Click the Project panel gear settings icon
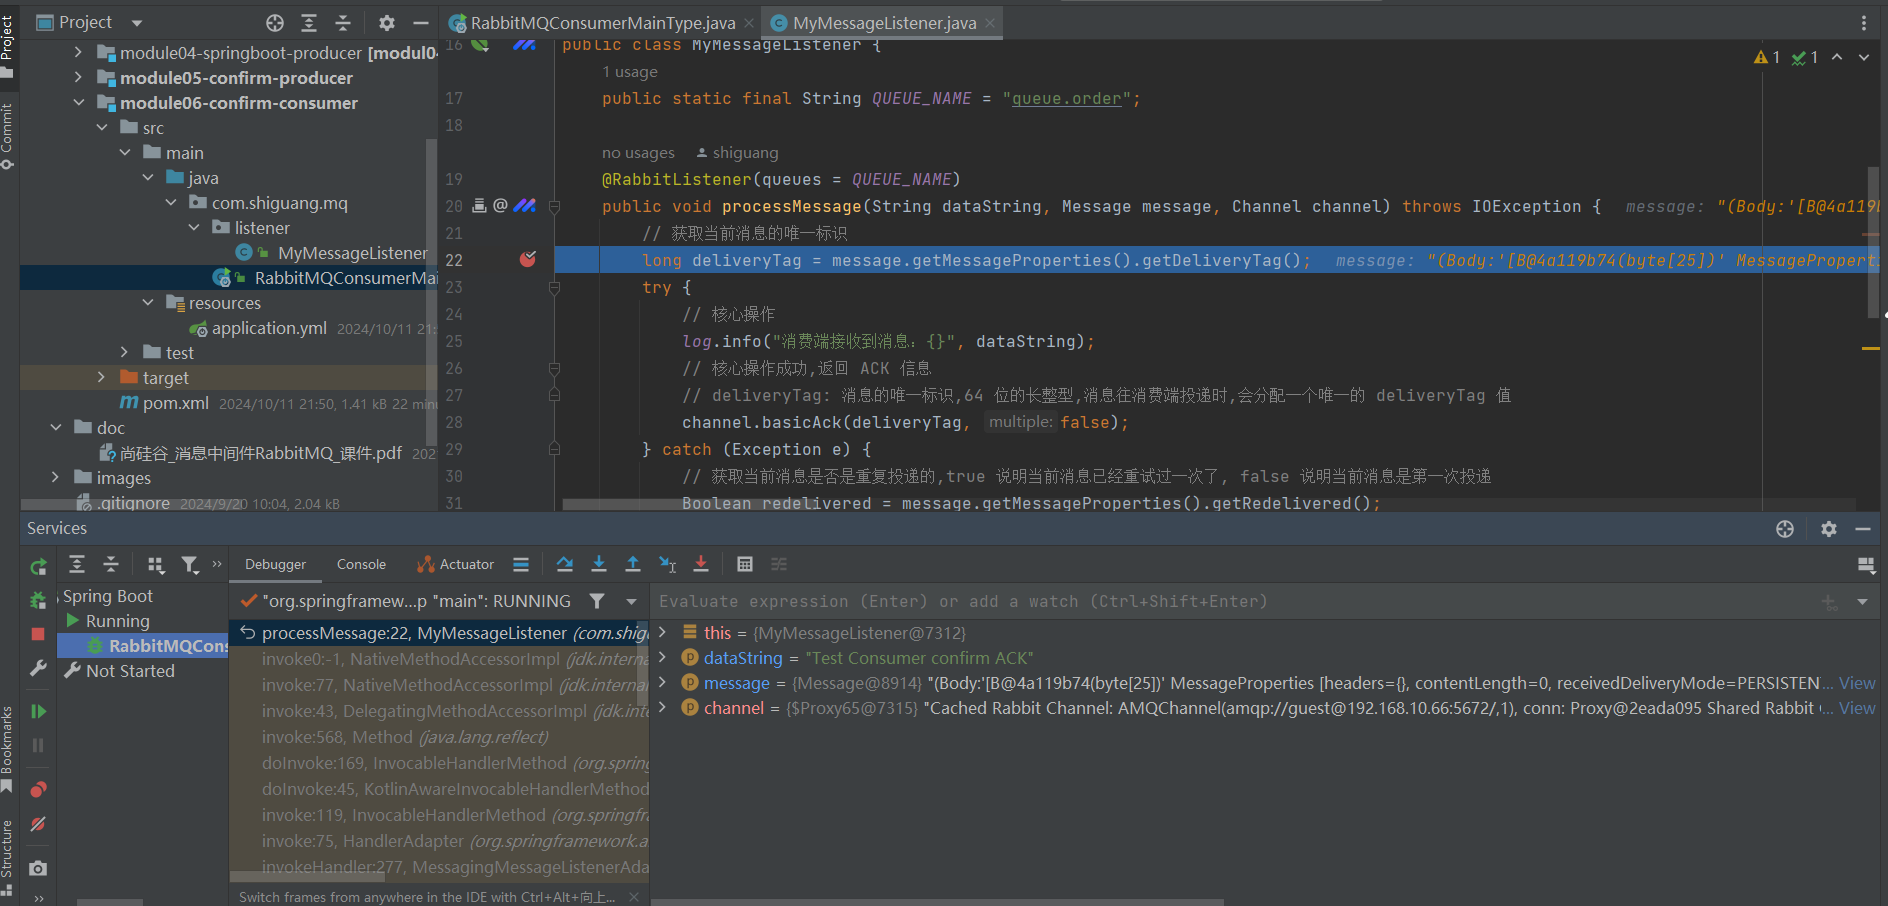1888x906 pixels. tap(387, 22)
